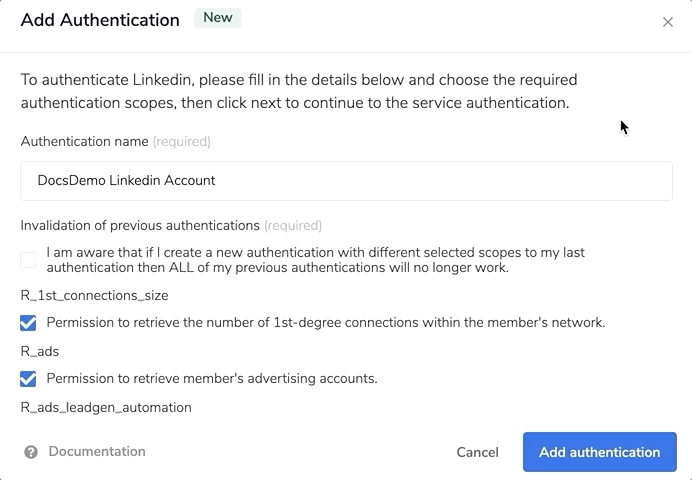
Task: Close the Add Authentication dialog
Action: [668, 22]
